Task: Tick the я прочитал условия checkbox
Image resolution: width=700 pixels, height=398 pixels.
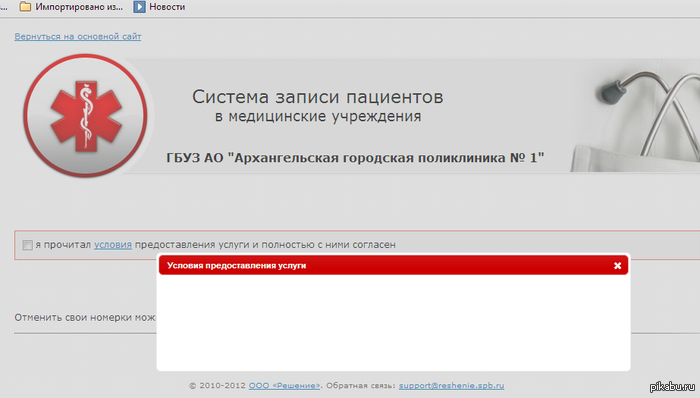Action: click(x=28, y=245)
